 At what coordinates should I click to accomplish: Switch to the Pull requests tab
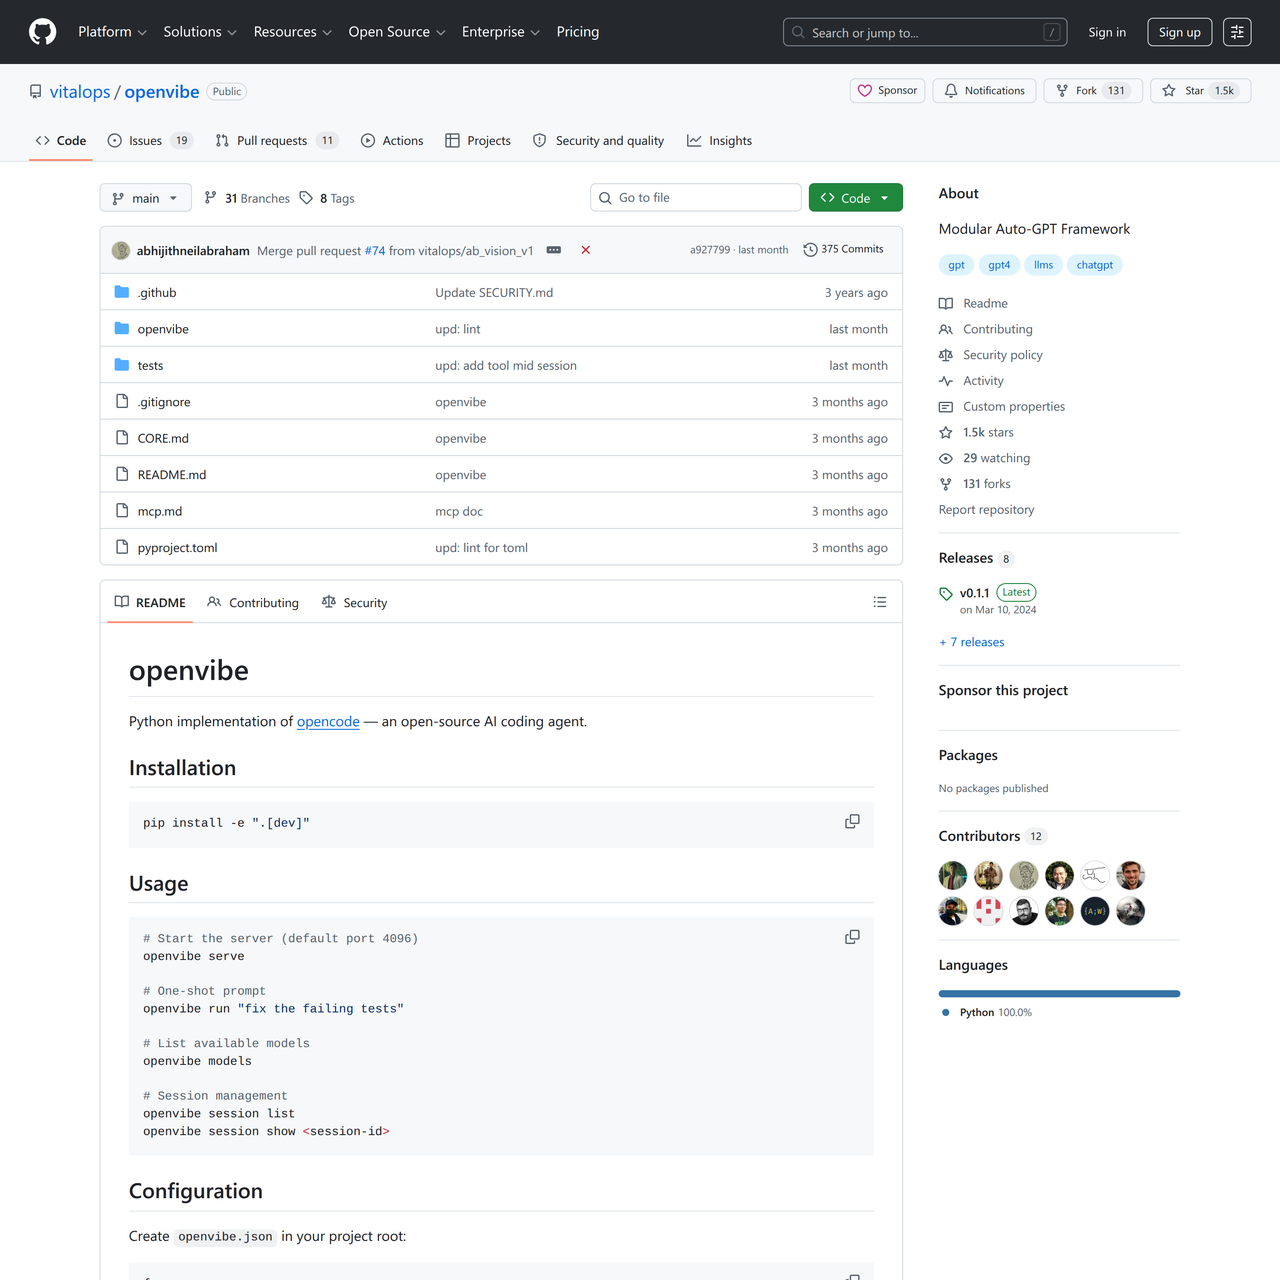[x=277, y=141]
